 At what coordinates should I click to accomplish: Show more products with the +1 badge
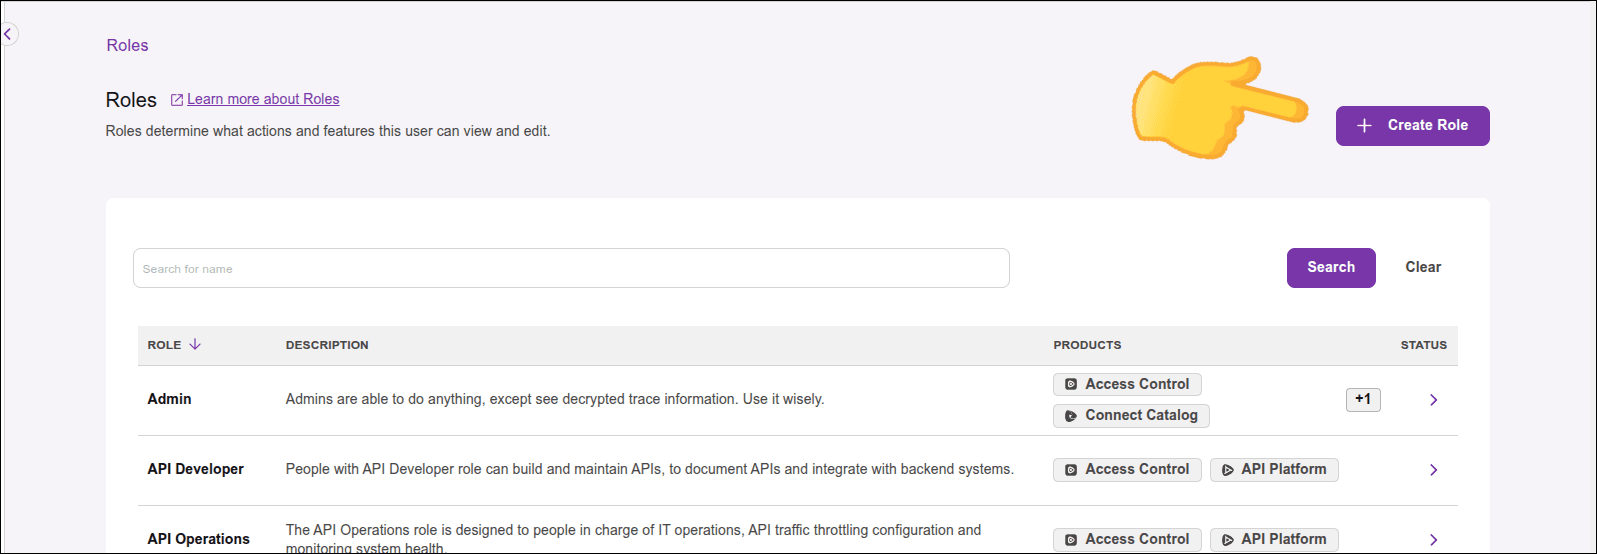(x=1363, y=399)
